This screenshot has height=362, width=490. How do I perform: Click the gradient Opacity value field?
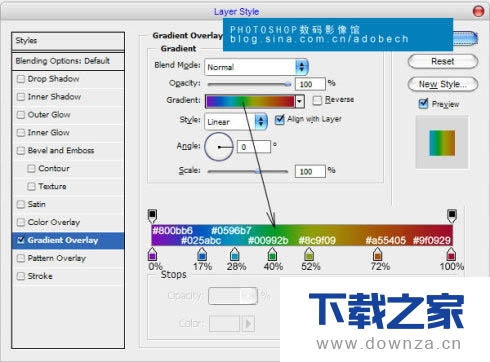click(310, 84)
